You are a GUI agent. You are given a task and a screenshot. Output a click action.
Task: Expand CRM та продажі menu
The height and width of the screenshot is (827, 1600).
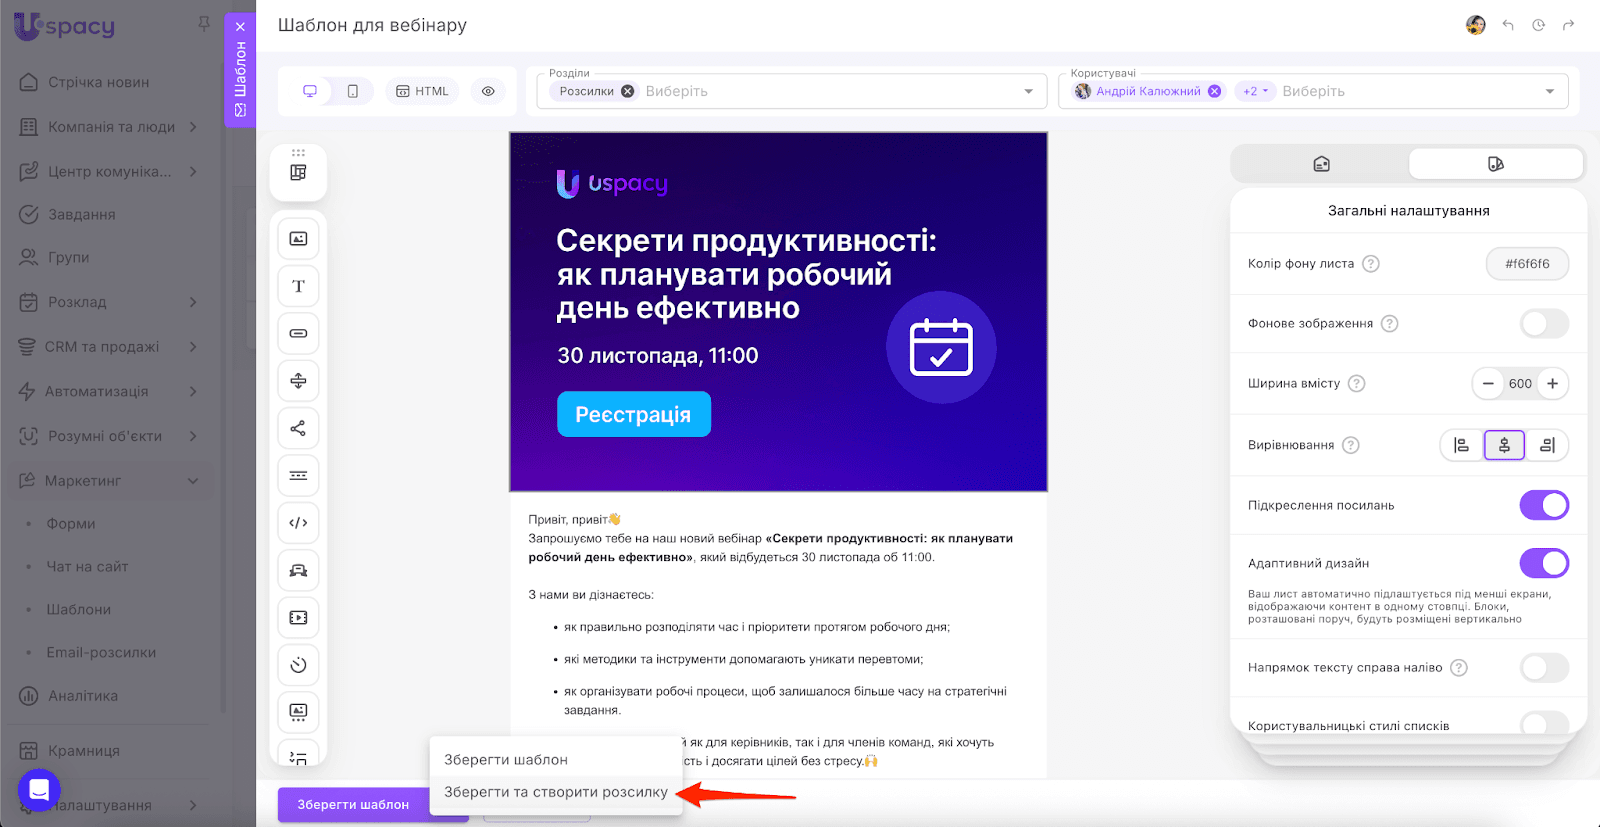(x=193, y=347)
